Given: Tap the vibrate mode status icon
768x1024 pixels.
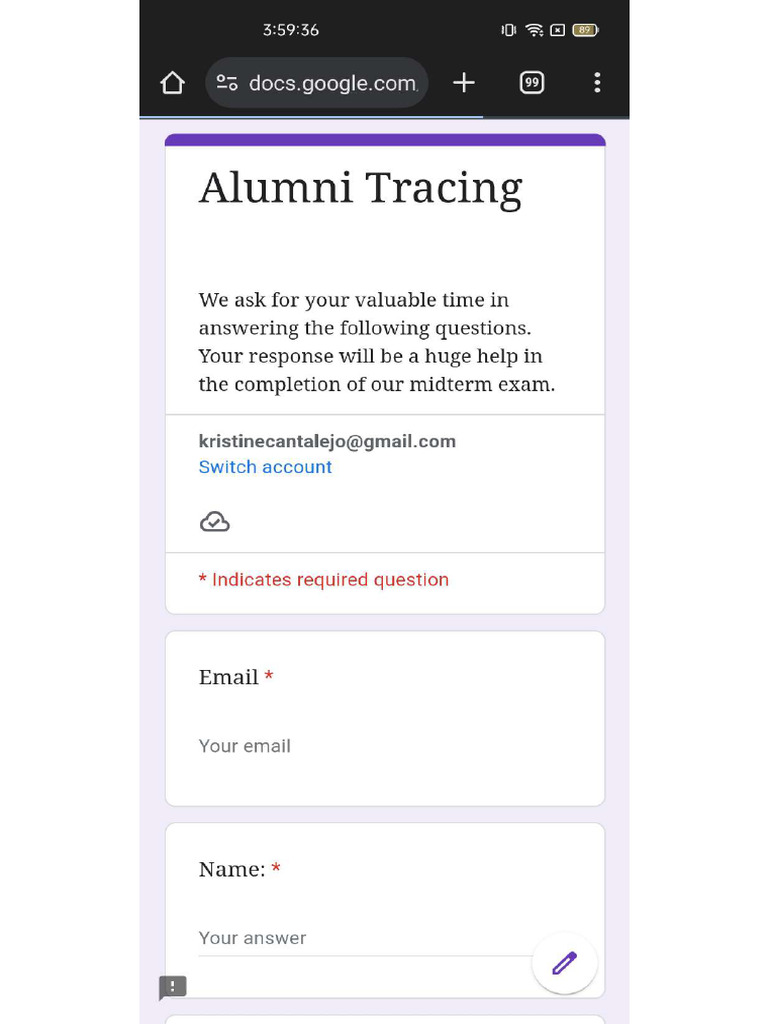Looking at the screenshot, I should coord(508,30).
